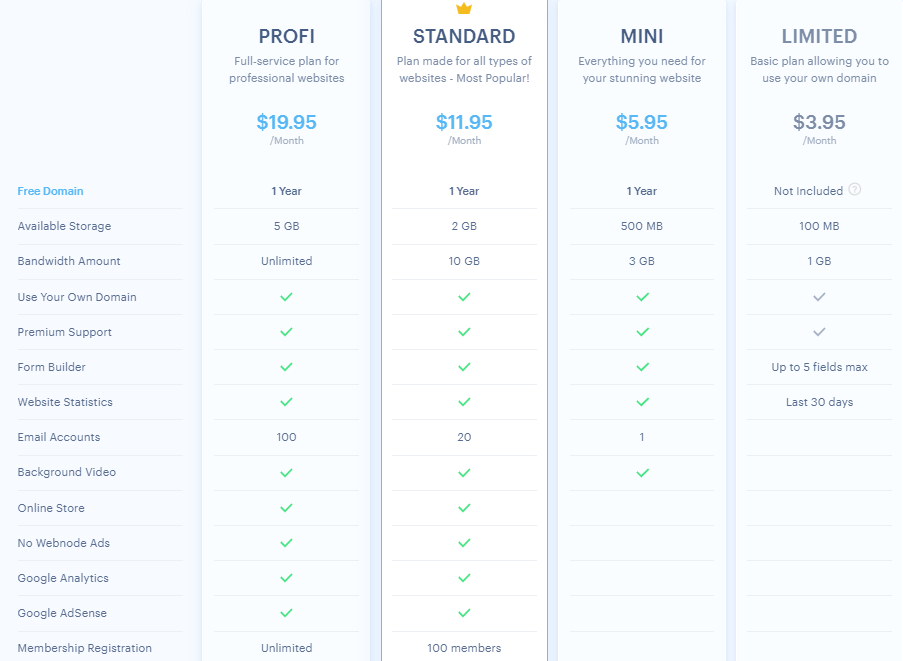
Task: Click MINI checkmark for Background Video
Action: pos(642,472)
